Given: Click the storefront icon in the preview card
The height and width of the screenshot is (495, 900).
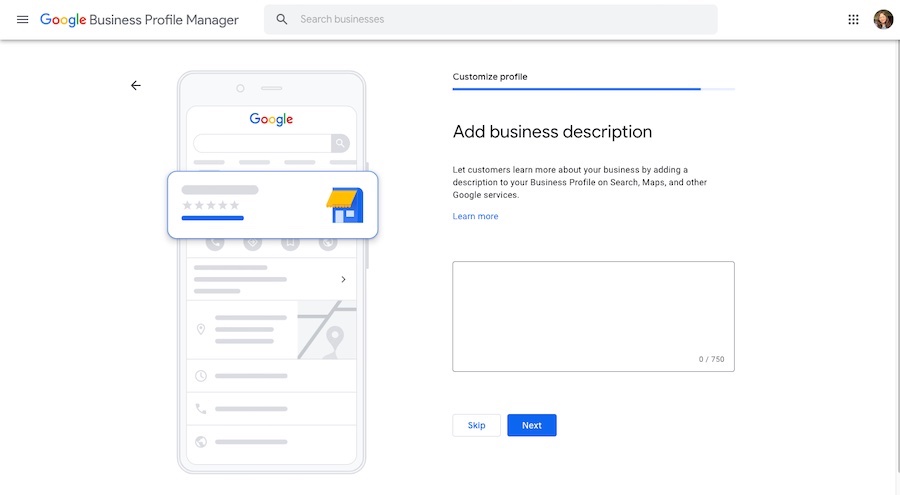Looking at the screenshot, I should pyautogui.click(x=345, y=205).
